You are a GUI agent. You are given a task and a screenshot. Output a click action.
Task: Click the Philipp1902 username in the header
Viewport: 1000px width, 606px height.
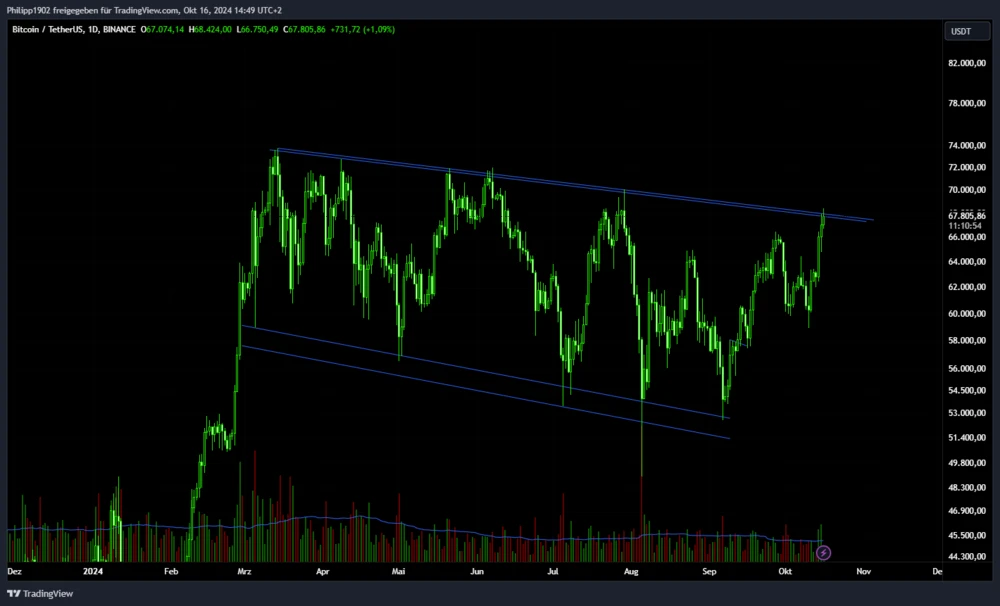tap(28, 9)
